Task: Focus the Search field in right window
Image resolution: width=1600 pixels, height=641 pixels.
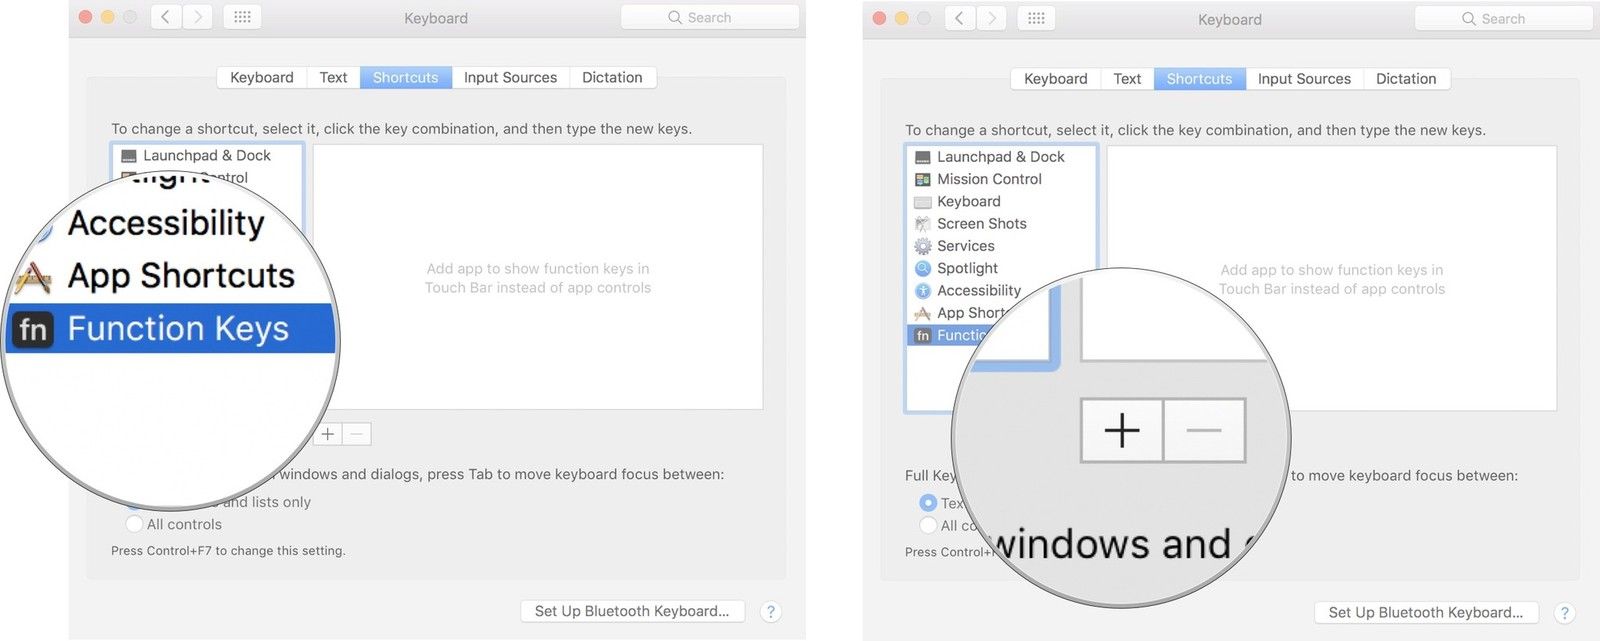Action: point(1503,19)
